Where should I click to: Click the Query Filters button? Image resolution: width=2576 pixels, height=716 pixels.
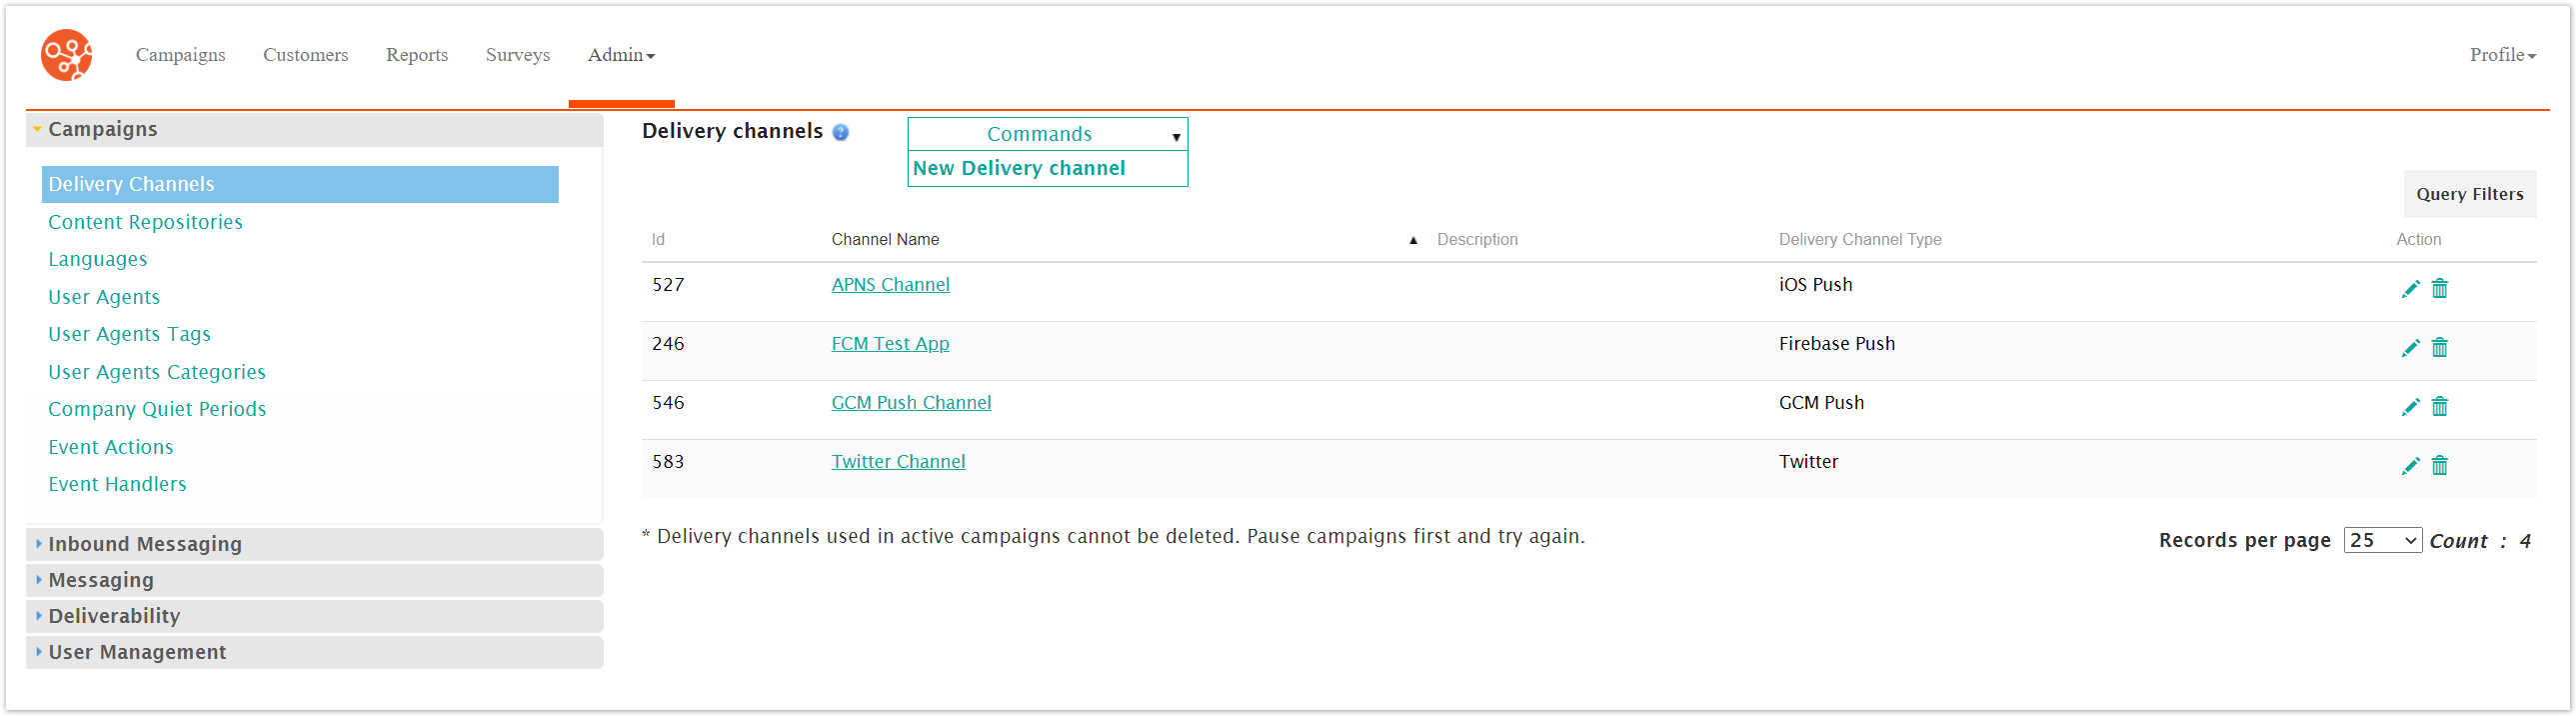click(2469, 193)
